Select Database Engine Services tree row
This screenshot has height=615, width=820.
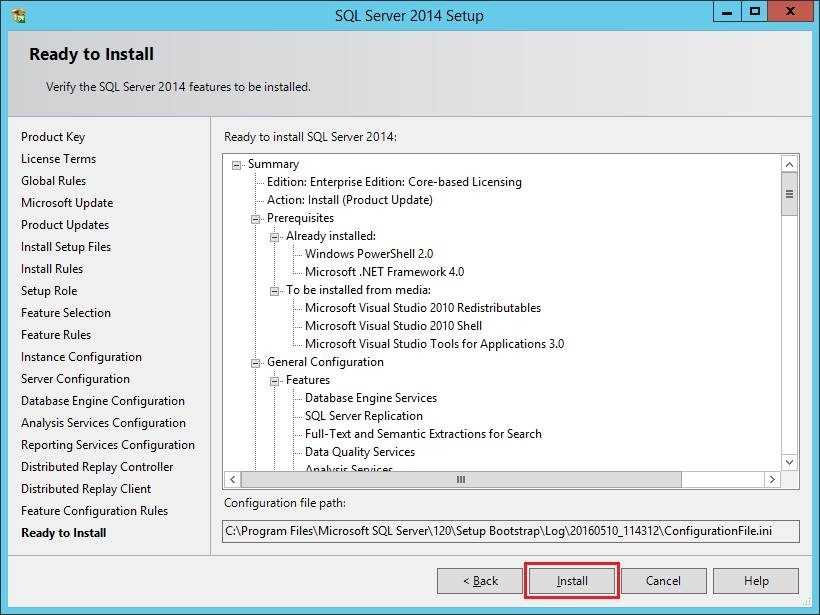(x=371, y=398)
